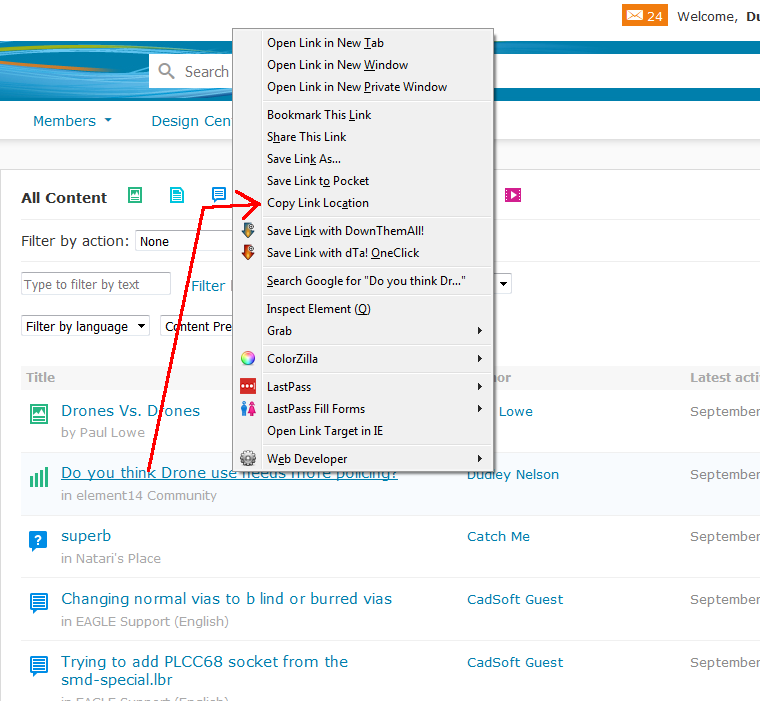Viewport: 760px width, 701px height.
Task: Open the Design Center navigation menu
Action: pos(191,121)
